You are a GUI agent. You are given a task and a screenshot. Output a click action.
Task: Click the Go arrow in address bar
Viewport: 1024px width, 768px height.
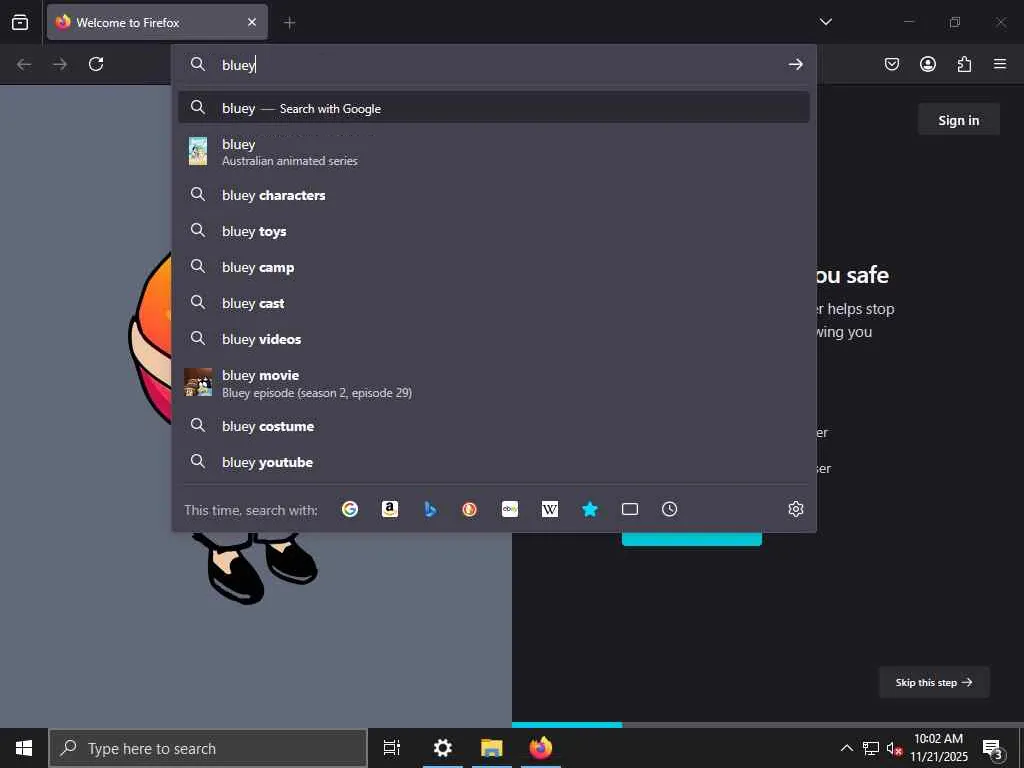click(x=795, y=64)
